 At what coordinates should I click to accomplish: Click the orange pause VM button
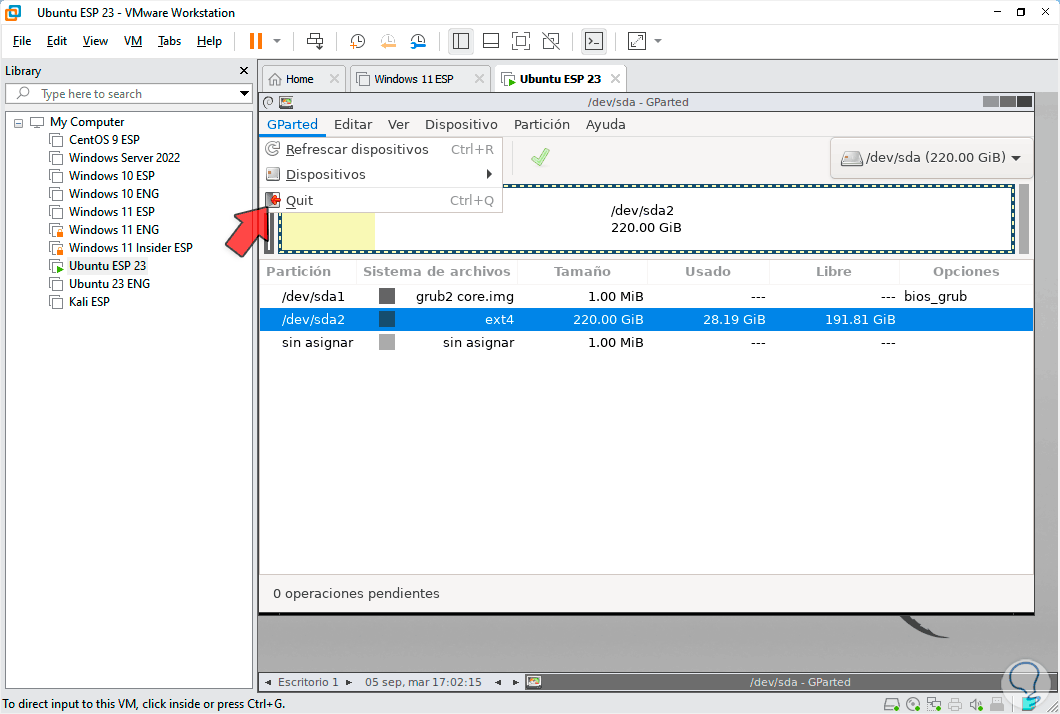256,41
